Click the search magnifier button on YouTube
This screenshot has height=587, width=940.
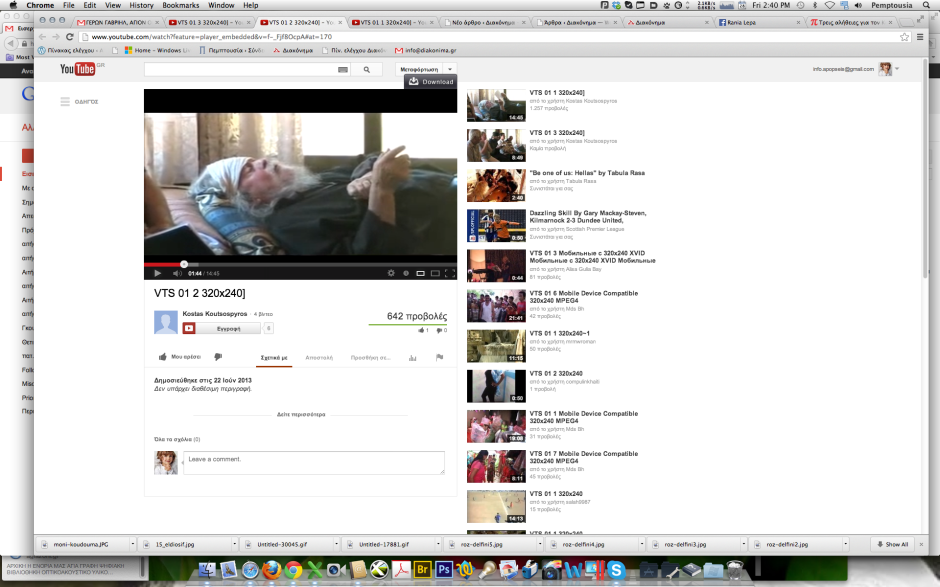coord(367,70)
